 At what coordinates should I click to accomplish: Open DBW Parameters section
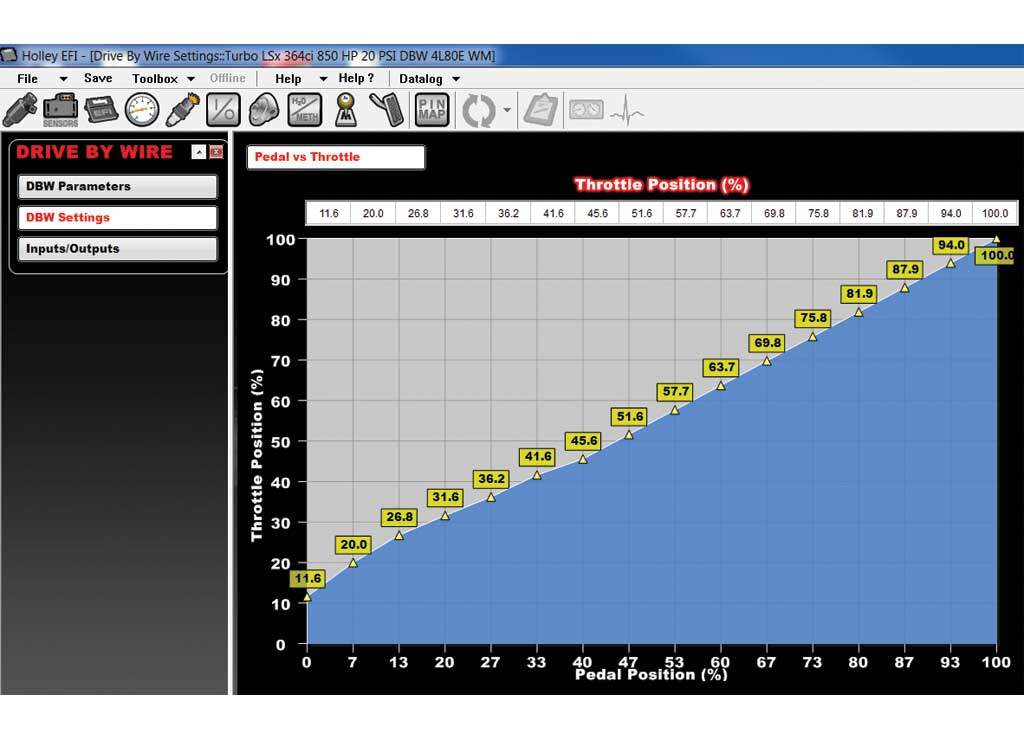click(118, 187)
